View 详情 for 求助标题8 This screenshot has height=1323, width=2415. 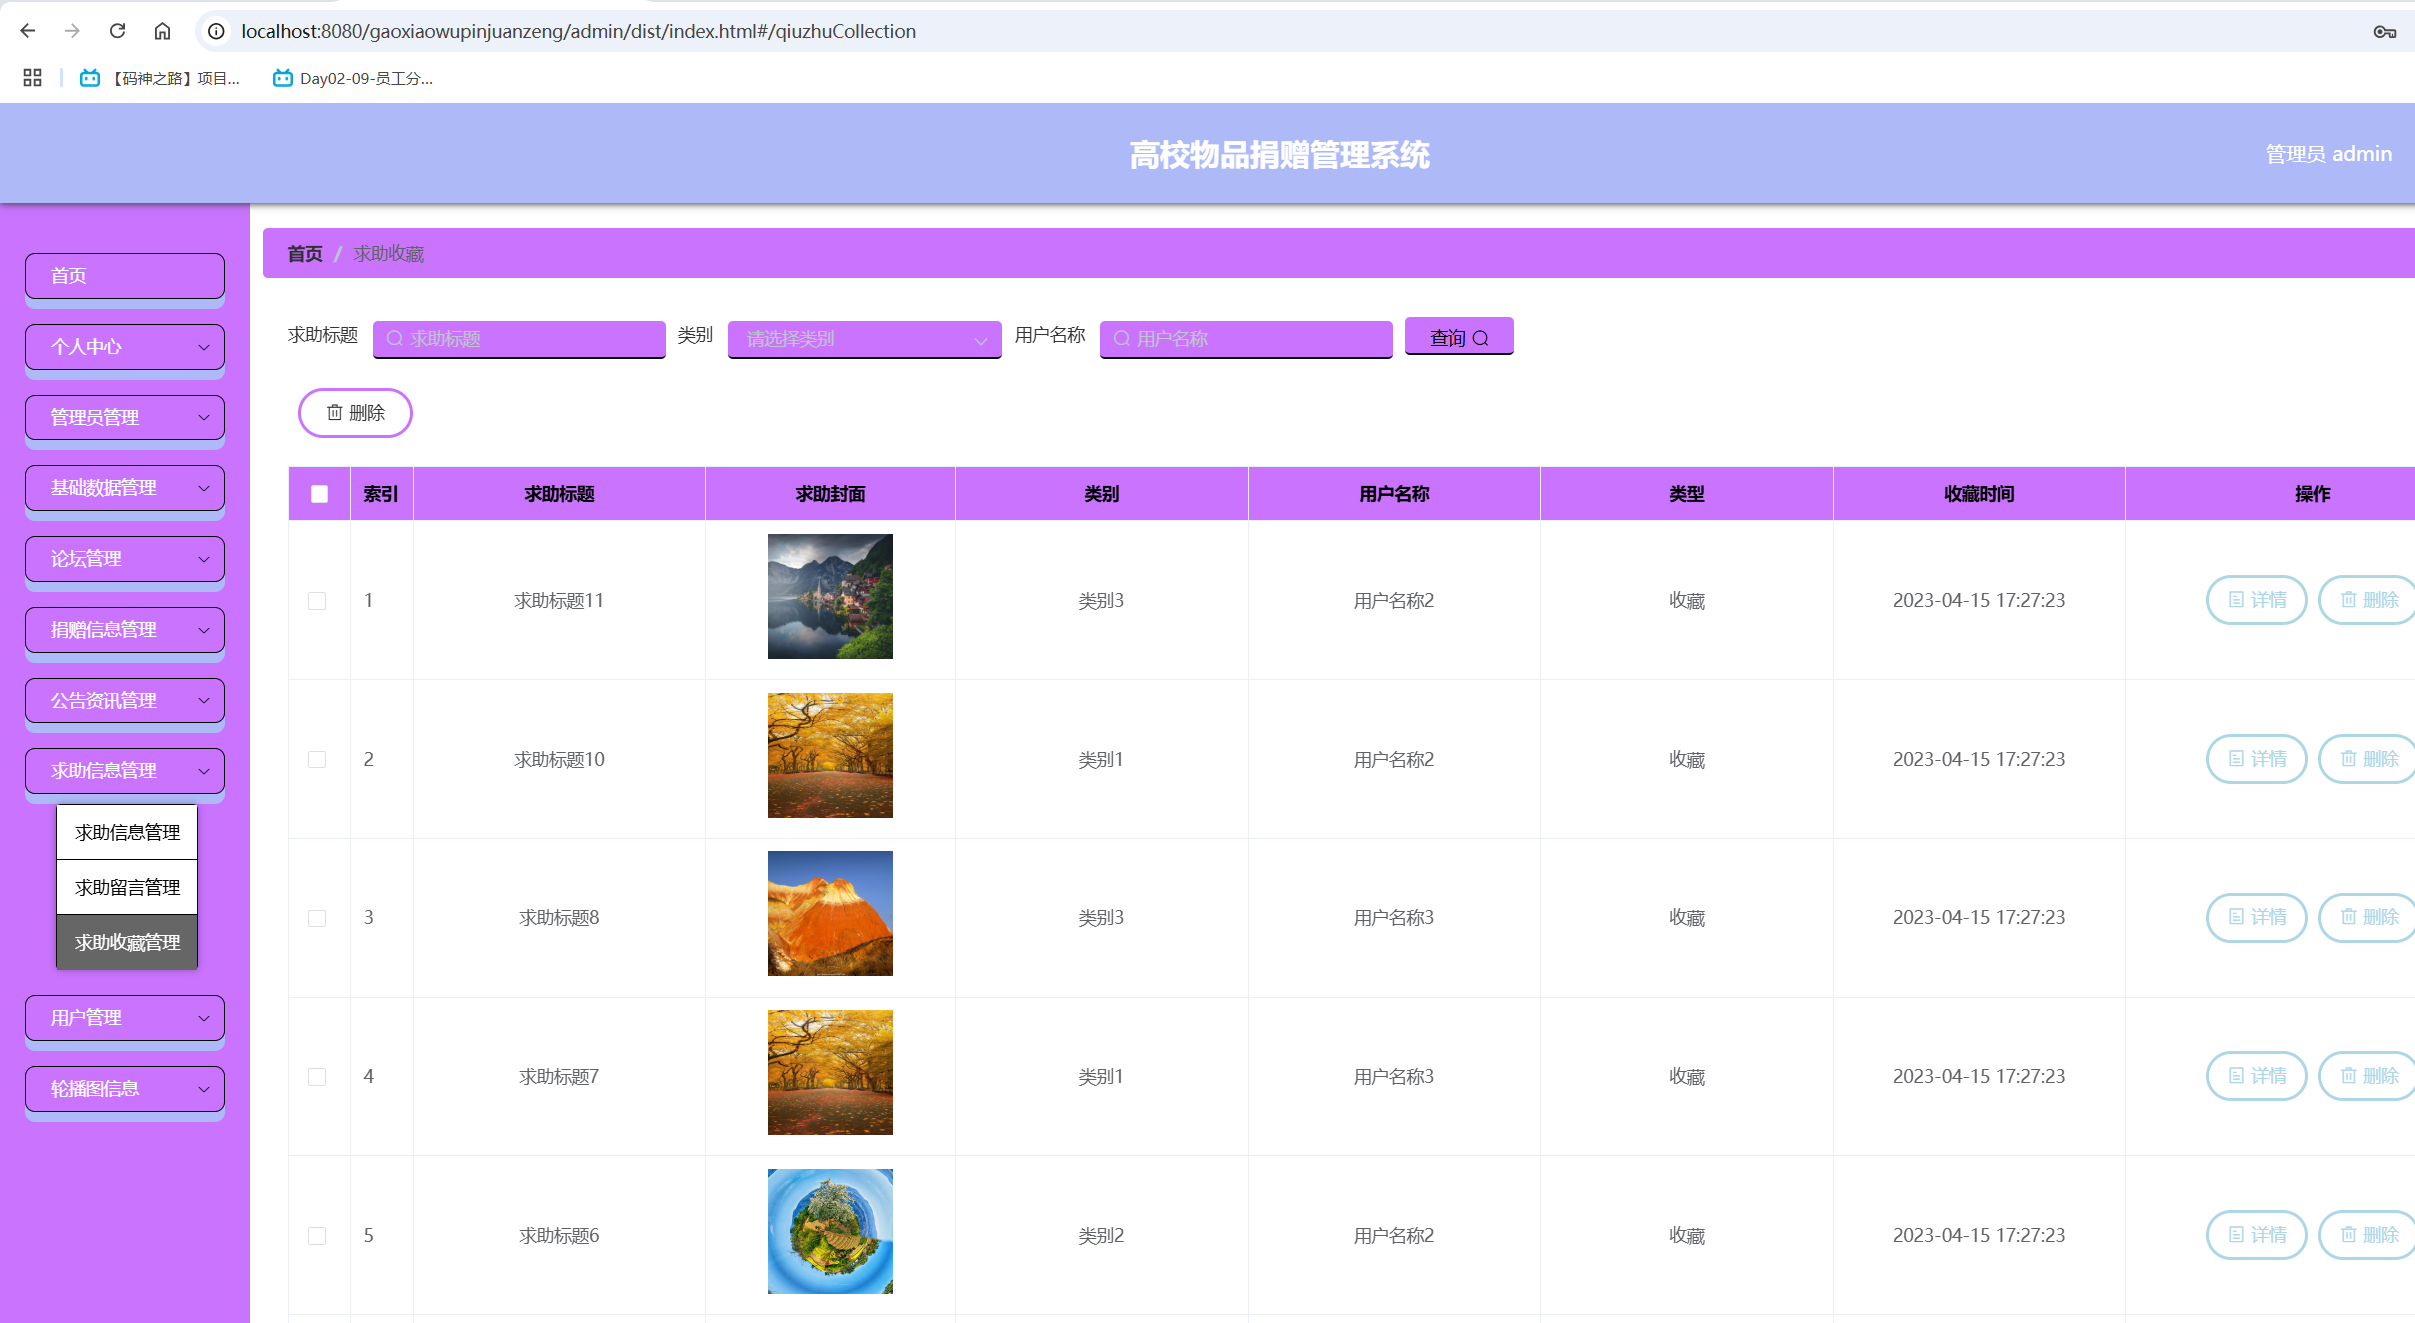click(2256, 917)
